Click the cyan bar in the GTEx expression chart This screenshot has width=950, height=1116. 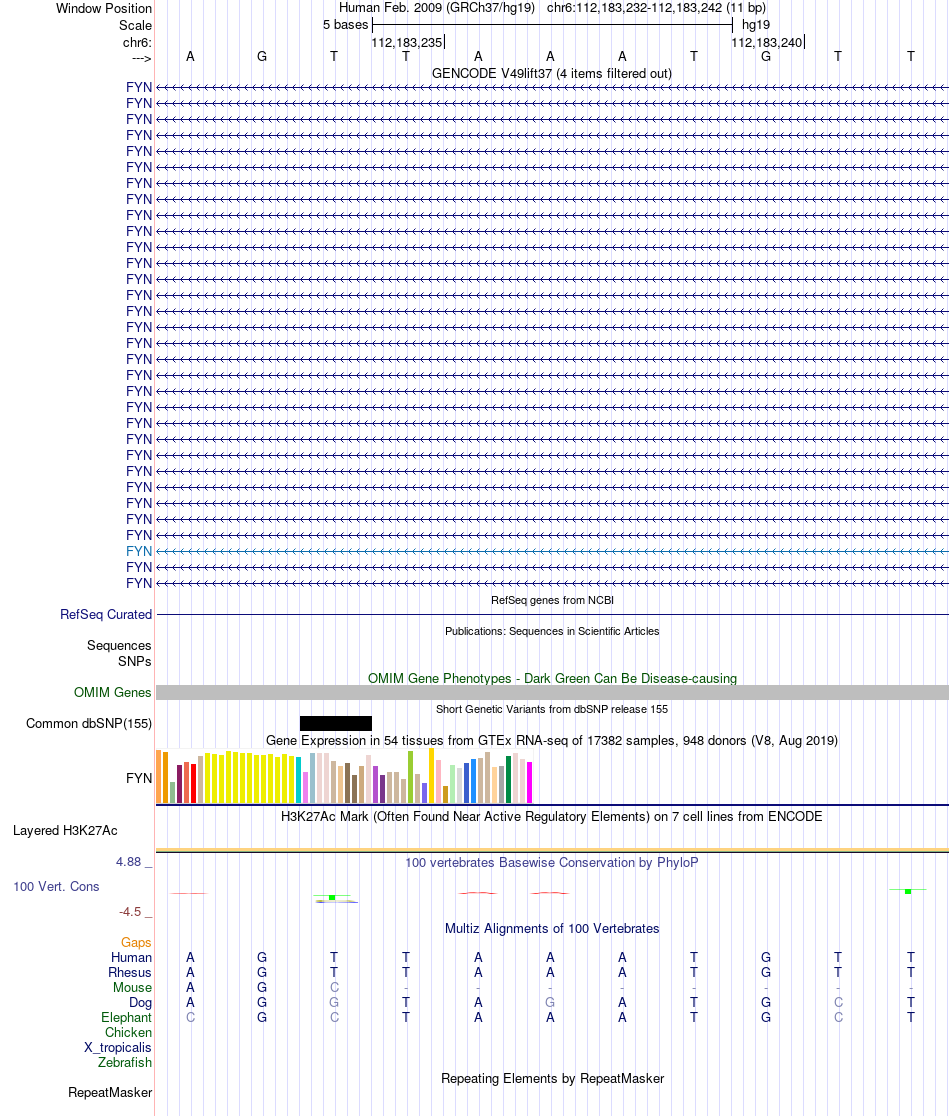(x=299, y=780)
